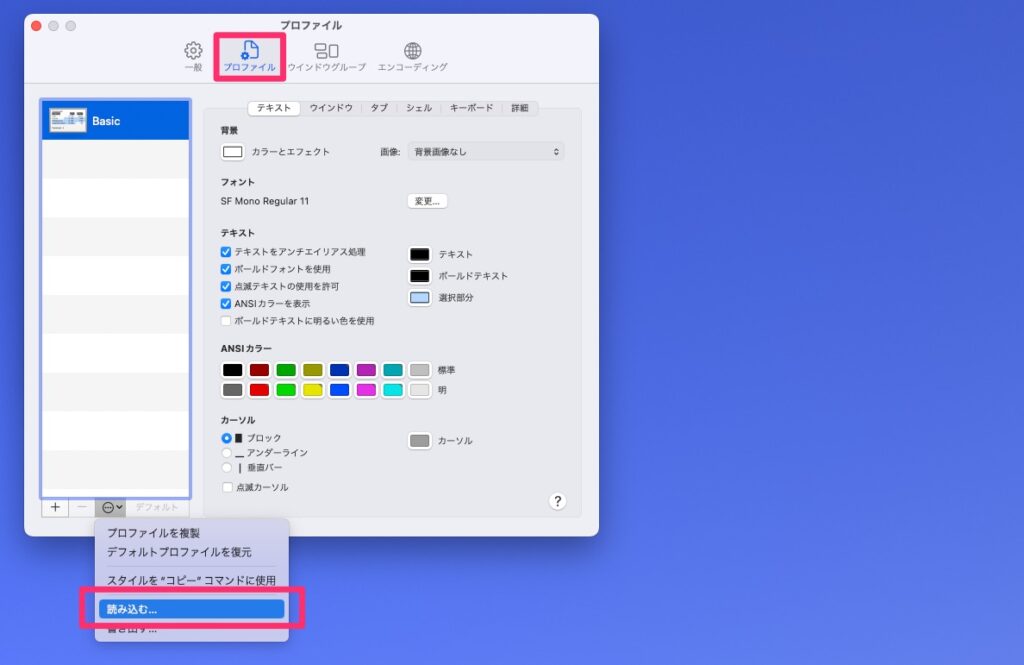Click the bright red ANSI color swatch
The height and width of the screenshot is (665, 1024).
click(259, 390)
